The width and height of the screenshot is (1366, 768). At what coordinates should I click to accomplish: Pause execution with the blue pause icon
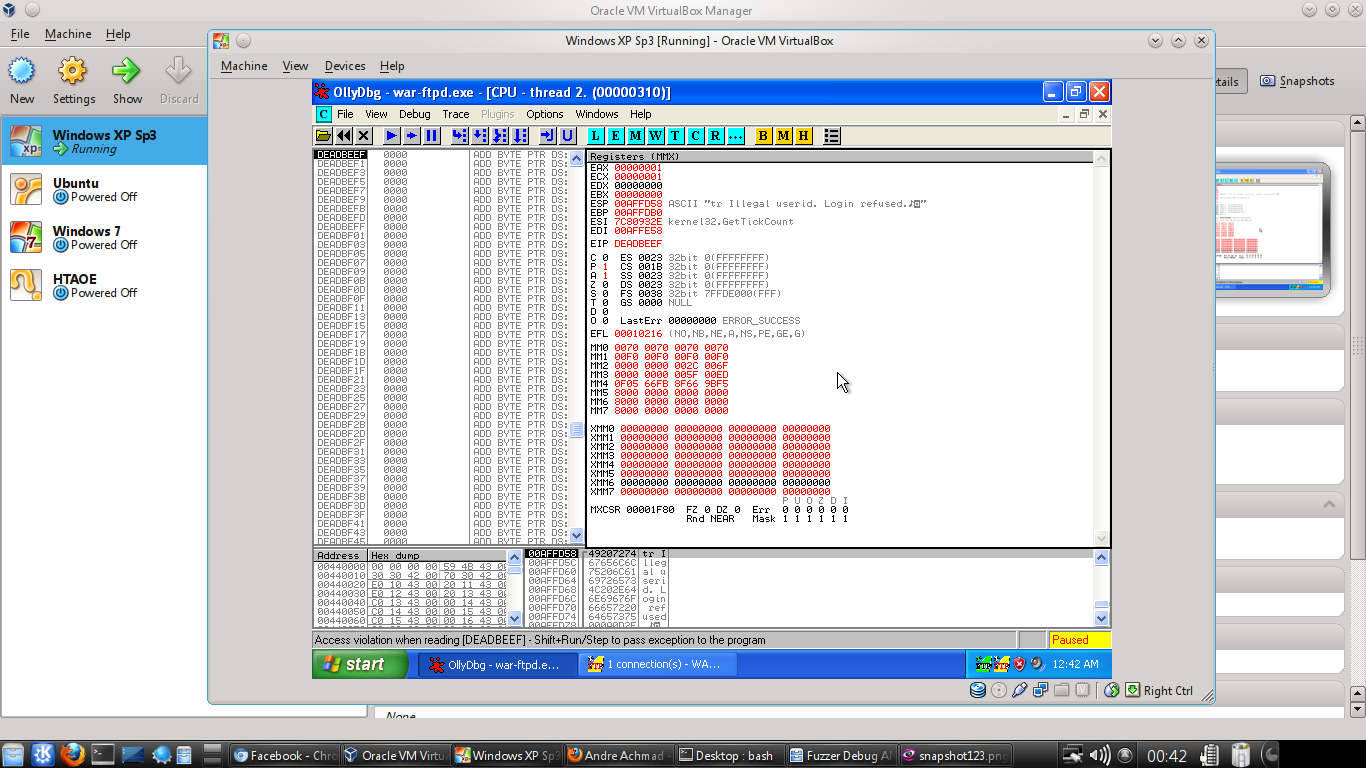click(x=432, y=135)
